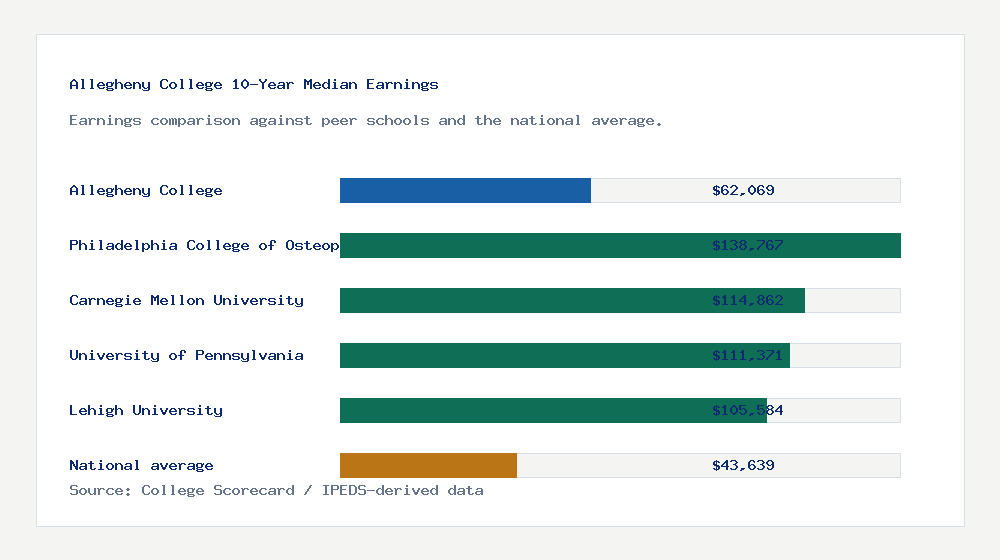This screenshot has height=560, width=1000.
Task: Click the $111,371 value
Action: point(747,355)
